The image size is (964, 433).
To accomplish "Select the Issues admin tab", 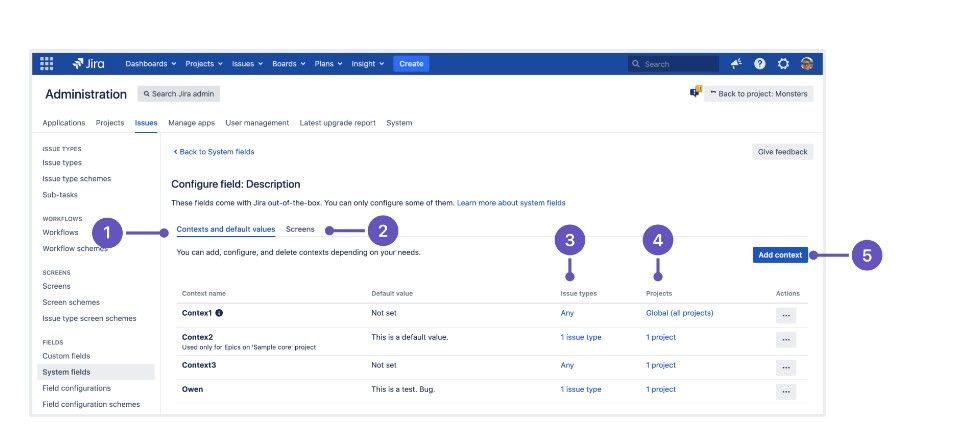I will (x=146, y=123).
